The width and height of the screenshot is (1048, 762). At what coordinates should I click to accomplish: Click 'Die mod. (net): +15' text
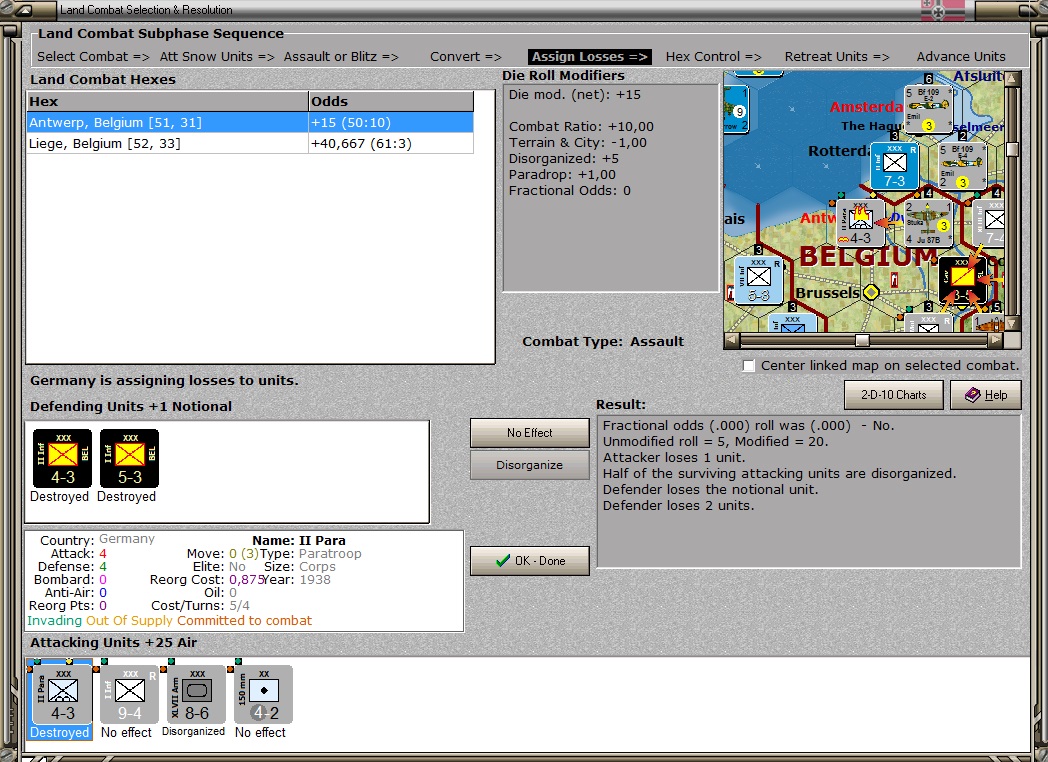pos(575,95)
